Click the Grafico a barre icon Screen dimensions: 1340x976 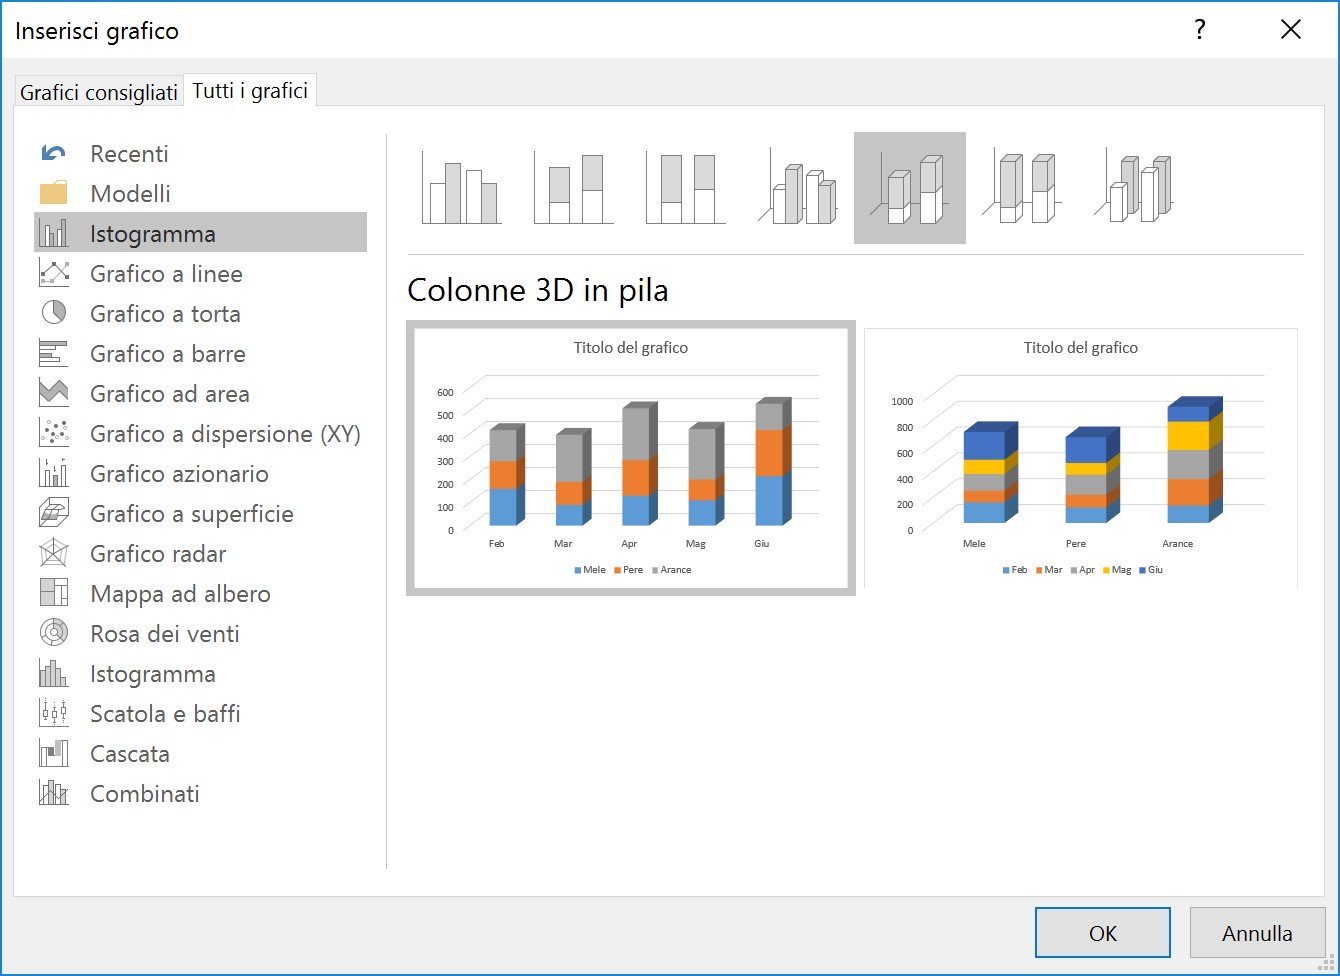pos(53,353)
